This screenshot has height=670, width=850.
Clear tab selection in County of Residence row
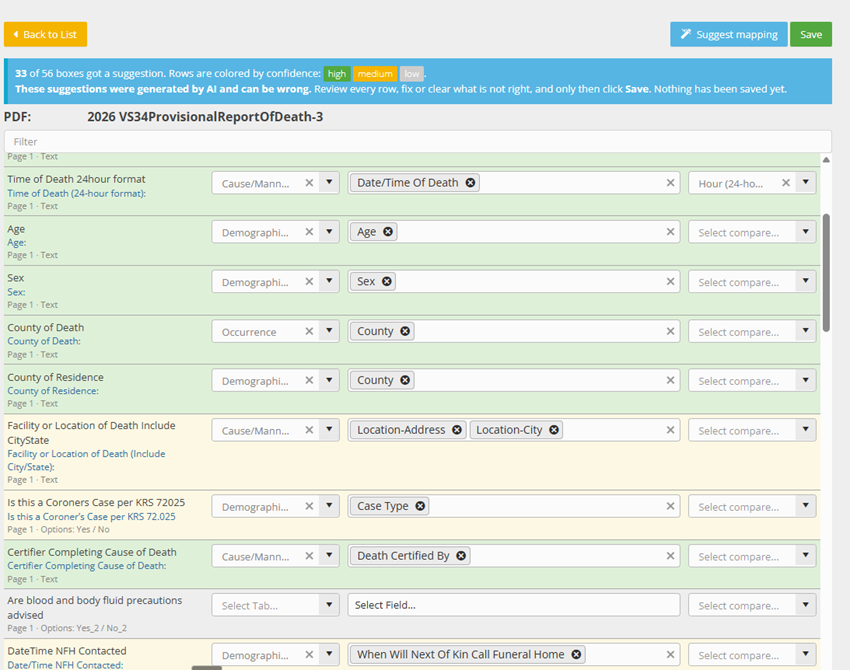(309, 380)
